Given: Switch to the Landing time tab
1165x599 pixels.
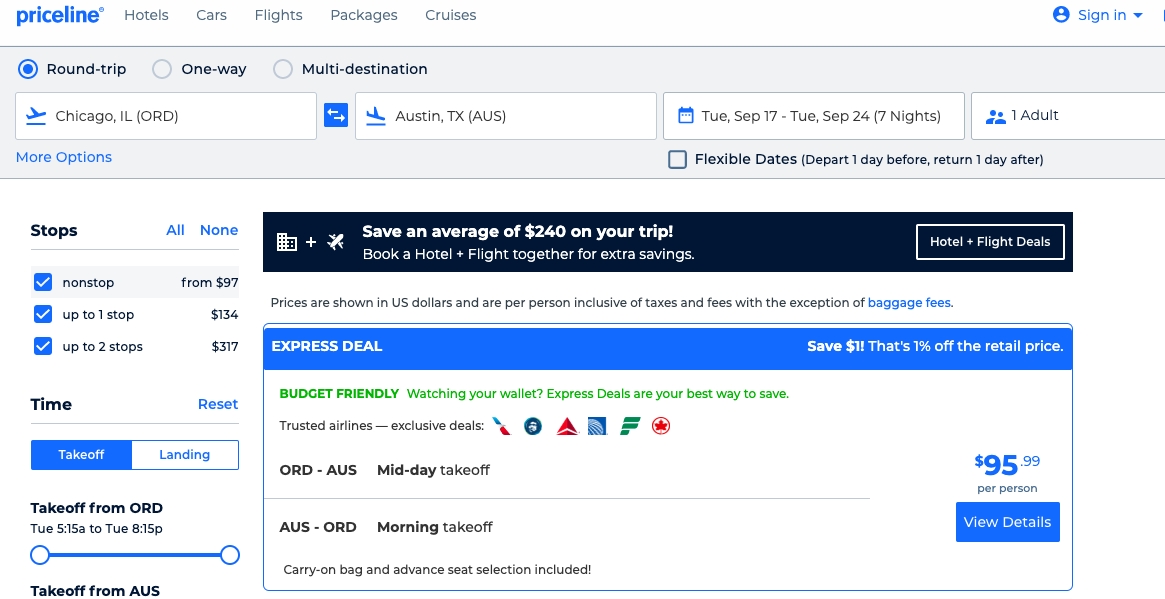Looking at the screenshot, I should point(185,455).
